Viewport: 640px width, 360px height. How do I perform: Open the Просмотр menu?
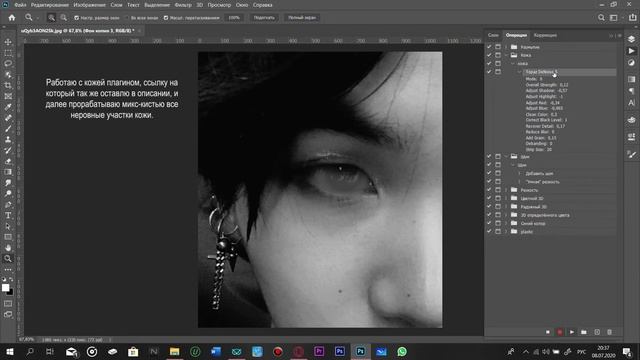(x=219, y=5)
